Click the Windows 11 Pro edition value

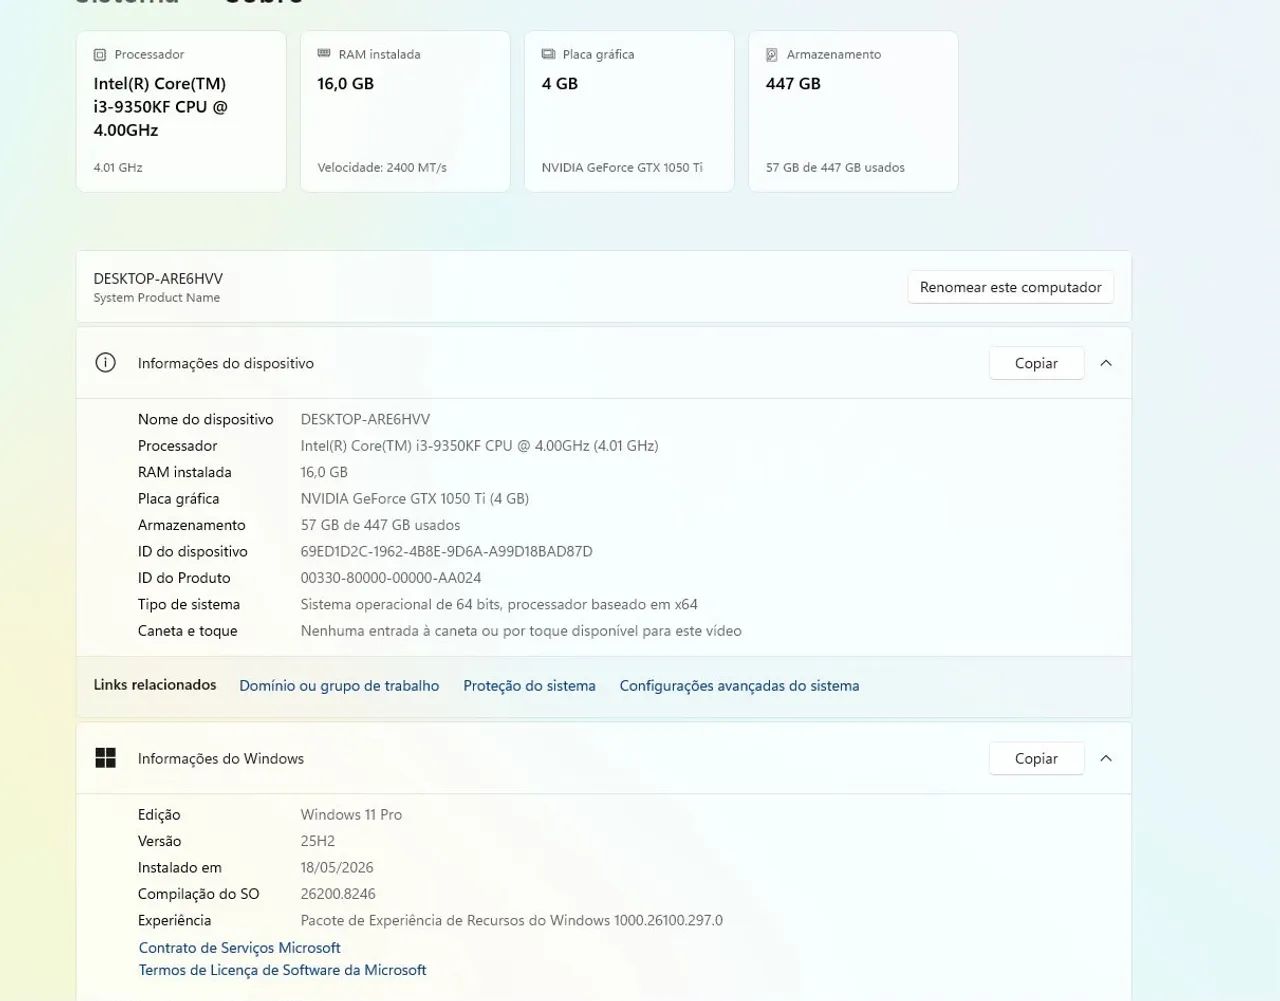(x=351, y=815)
